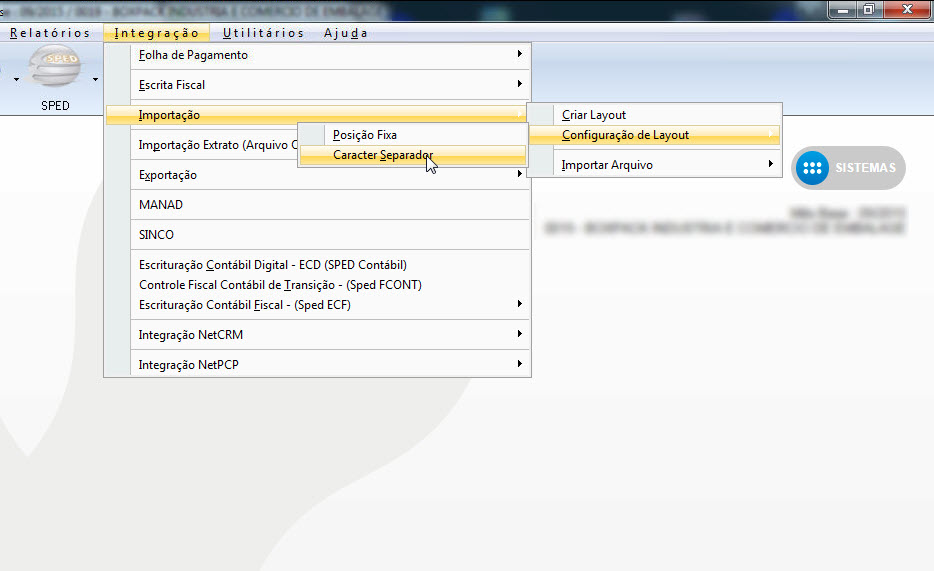Expand the Importar Arquivo submenu

pyautogui.click(x=607, y=165)
